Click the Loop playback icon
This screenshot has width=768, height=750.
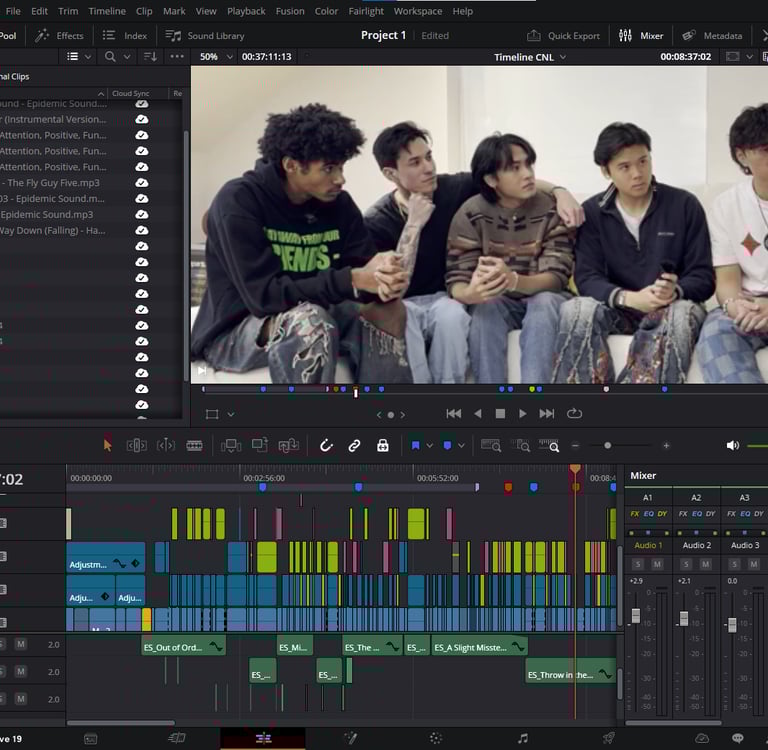tap(574, 413)
